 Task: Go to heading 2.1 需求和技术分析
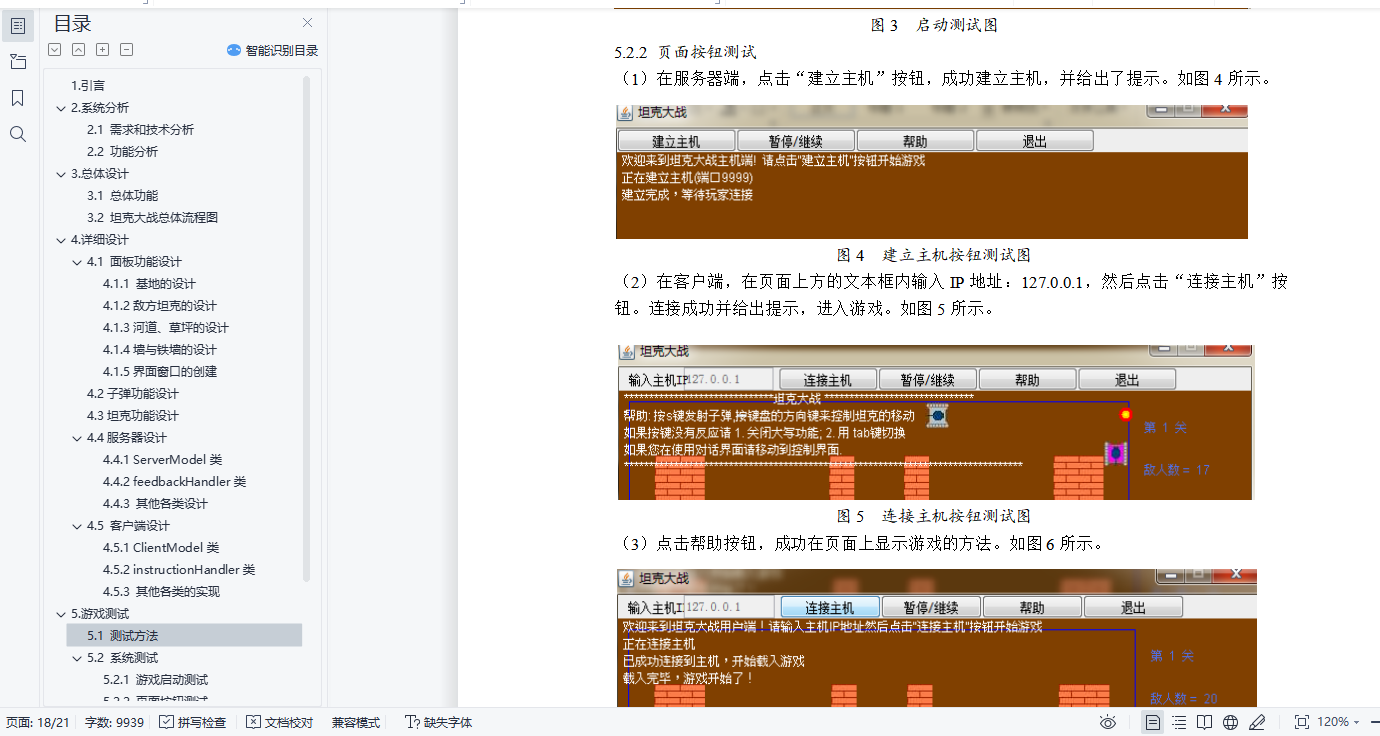tap(140, 130)
